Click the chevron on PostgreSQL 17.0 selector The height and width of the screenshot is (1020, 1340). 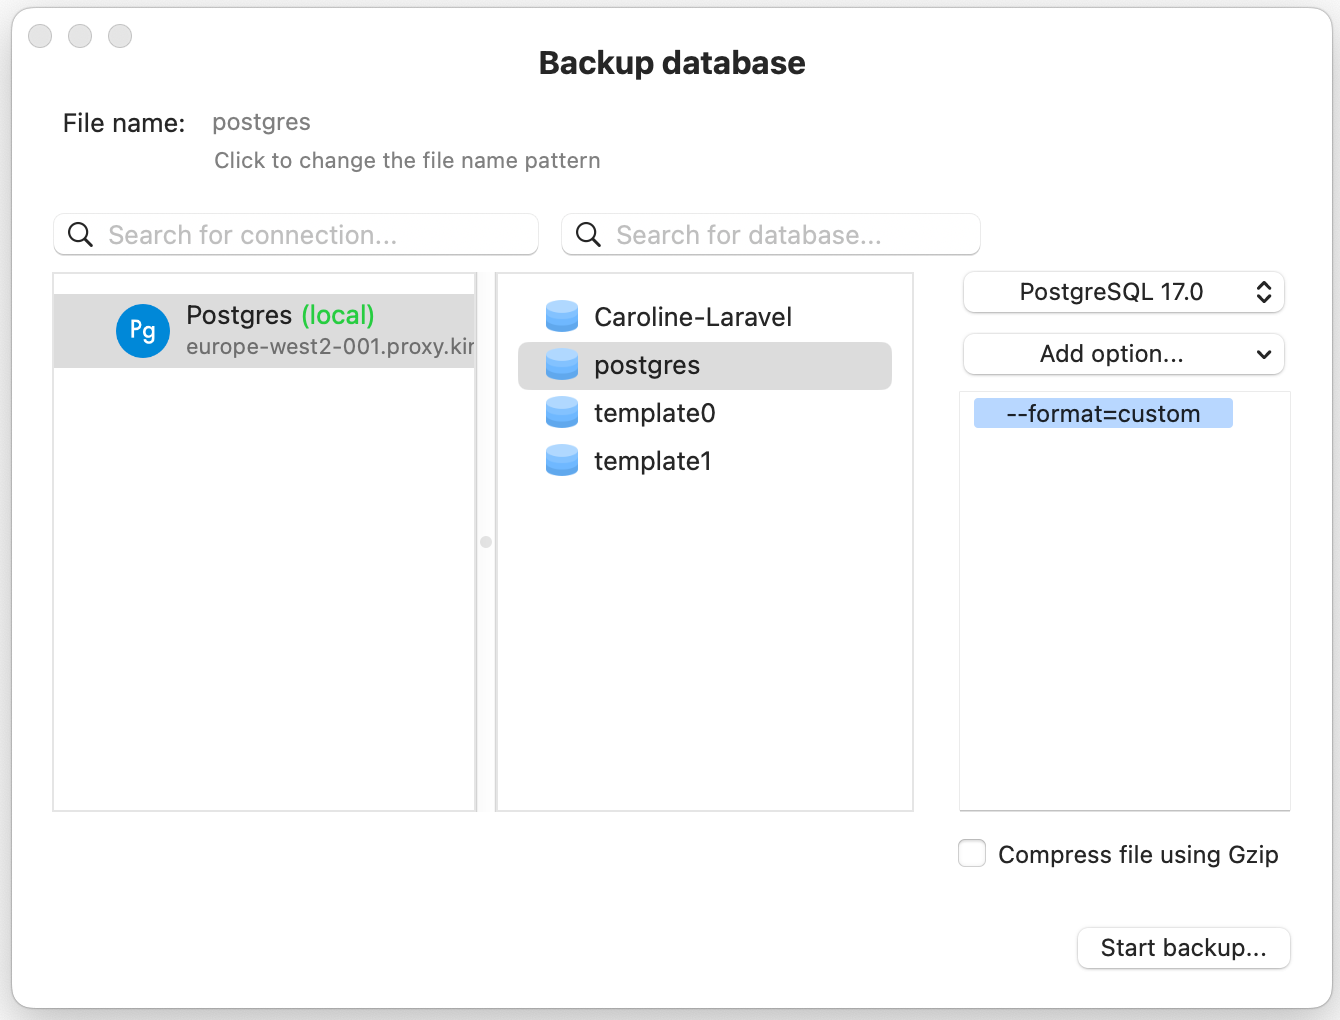click(1266, 292)
